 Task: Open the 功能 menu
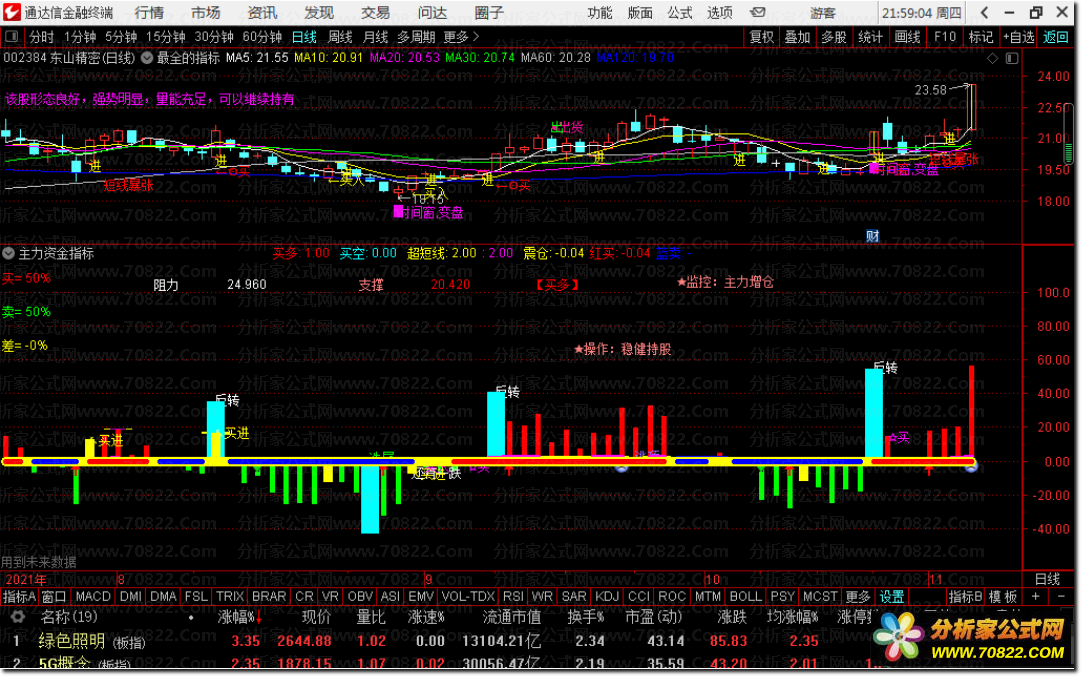600,12
